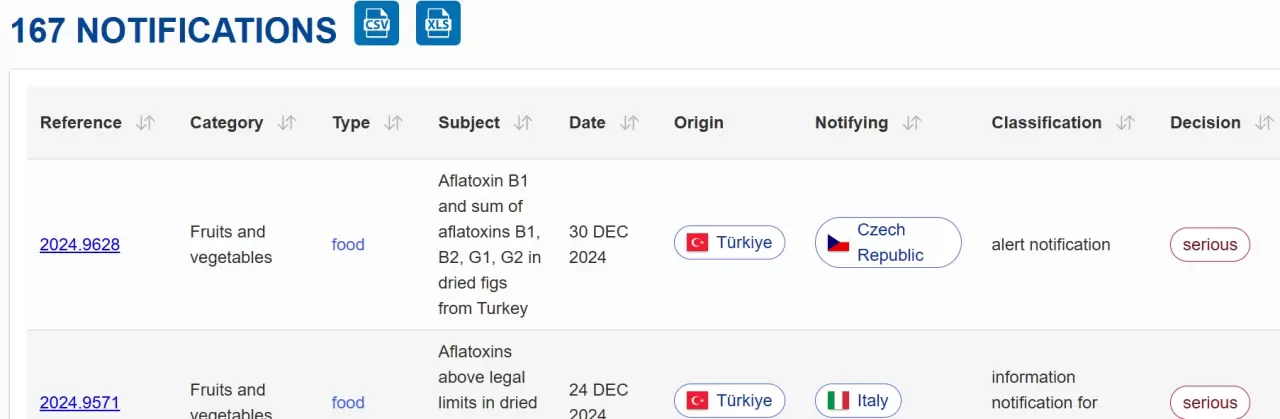This screenshot has height=419, width=1280.
Task: Click the food type in second row
Action: pyautogui.click(x=348, y=403)
